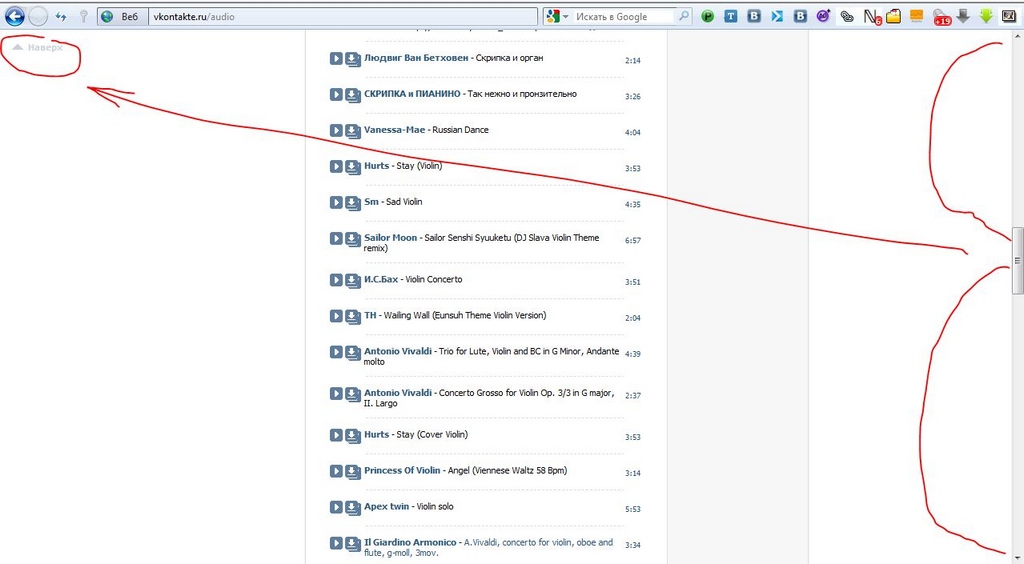Viewport: 1024px width, 564px height.
Task: Click the green download arrow extension icon
Action: pyautogui.click(x=986, y=16)
